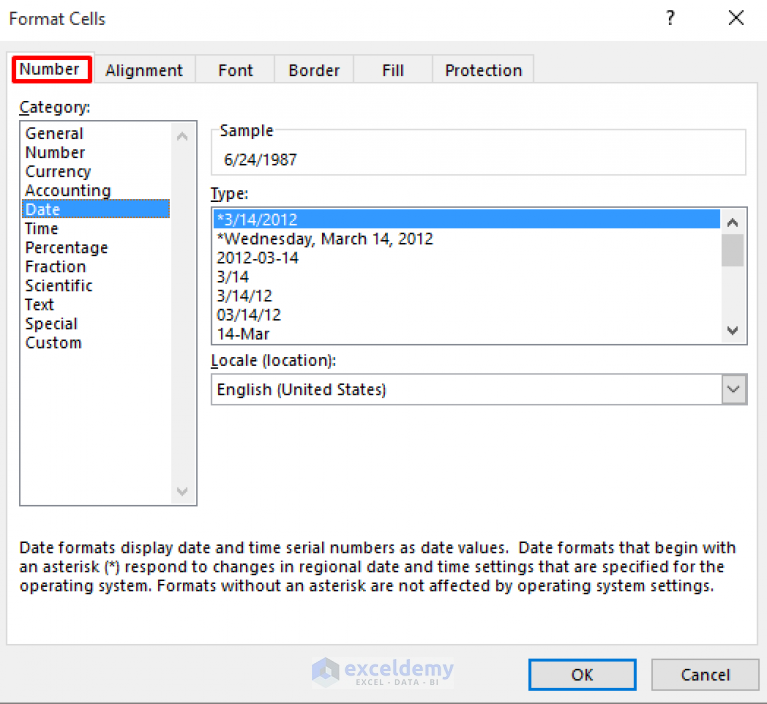Click Category list scroll down arrow
Screen dimensions: 767x704
pyautogui.click(x=182, y=491)
